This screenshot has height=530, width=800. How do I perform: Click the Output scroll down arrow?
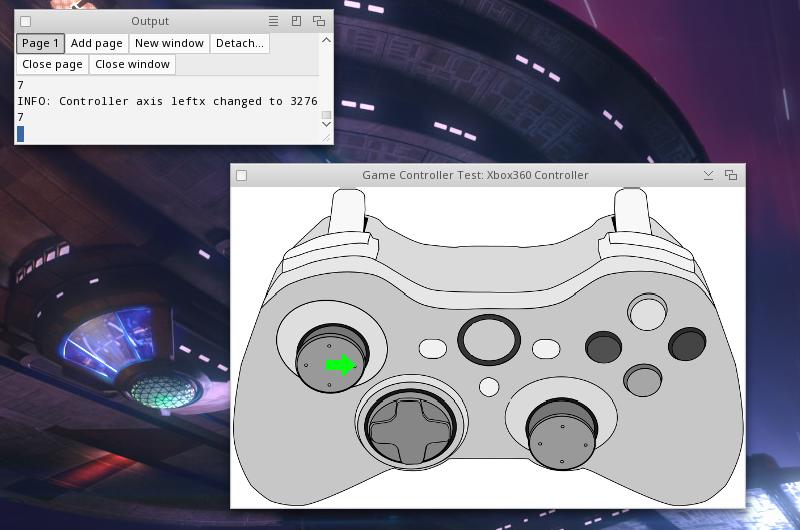(x=327, y=124)
